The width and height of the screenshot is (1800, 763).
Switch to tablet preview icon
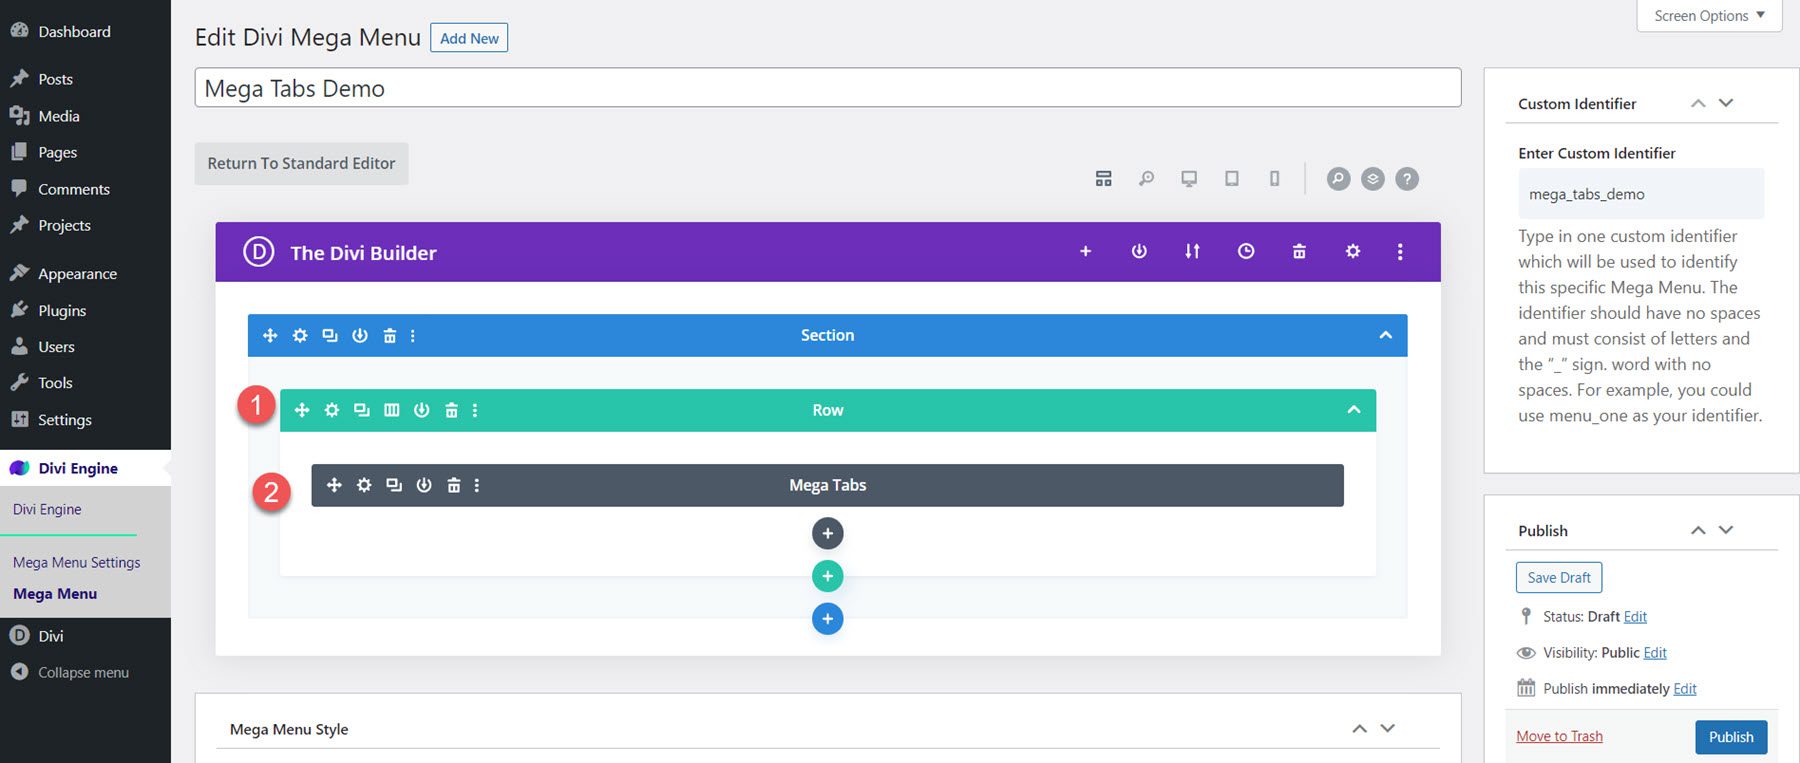[x=1232, y=179]
